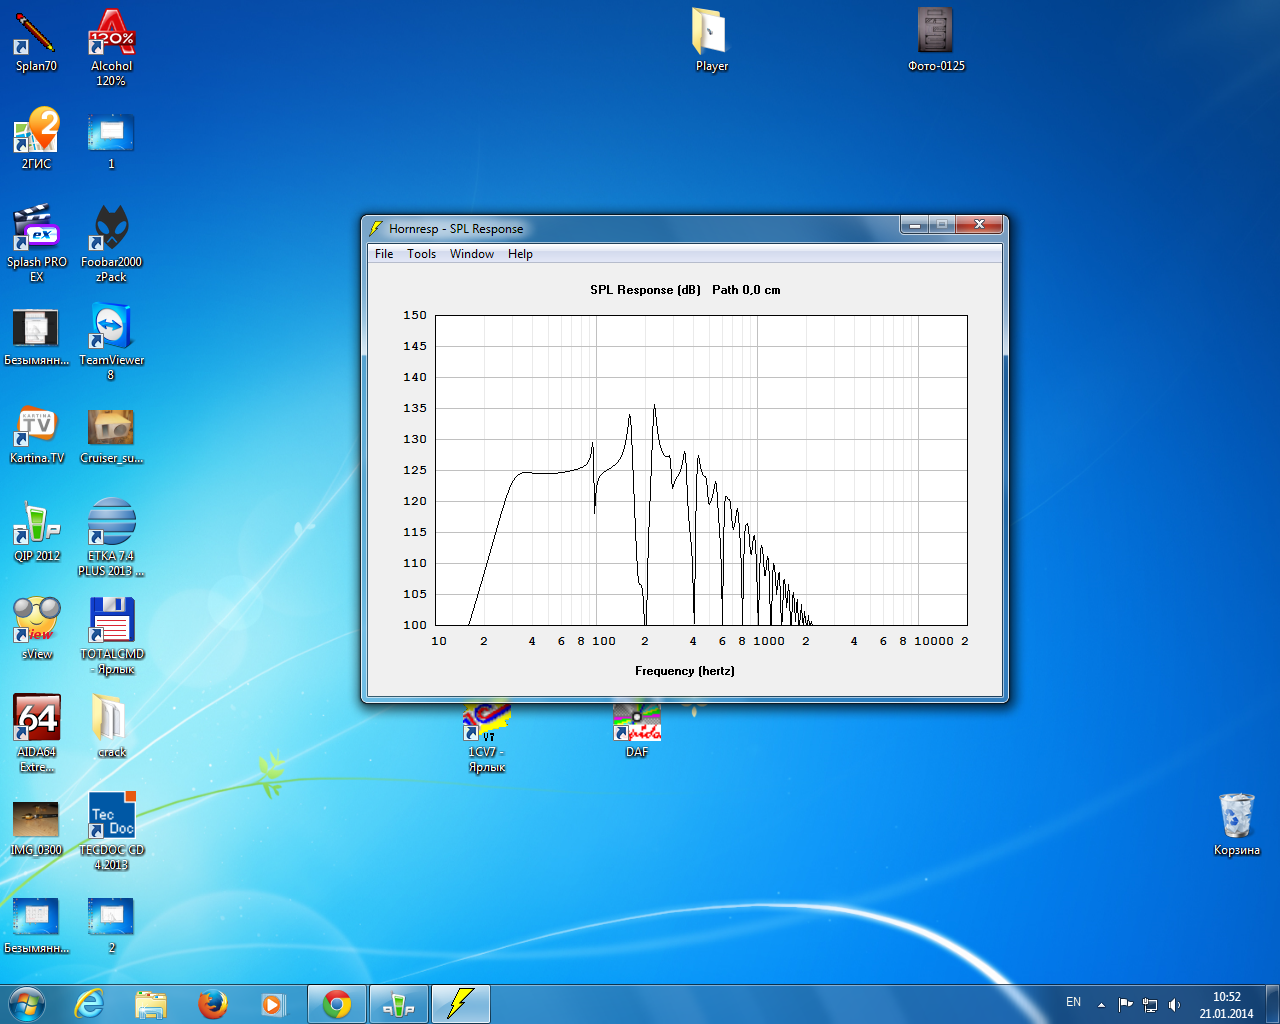Open Alcohol 120% desktop icon
Screen dimensions: 1280x1024
(111, 46)
